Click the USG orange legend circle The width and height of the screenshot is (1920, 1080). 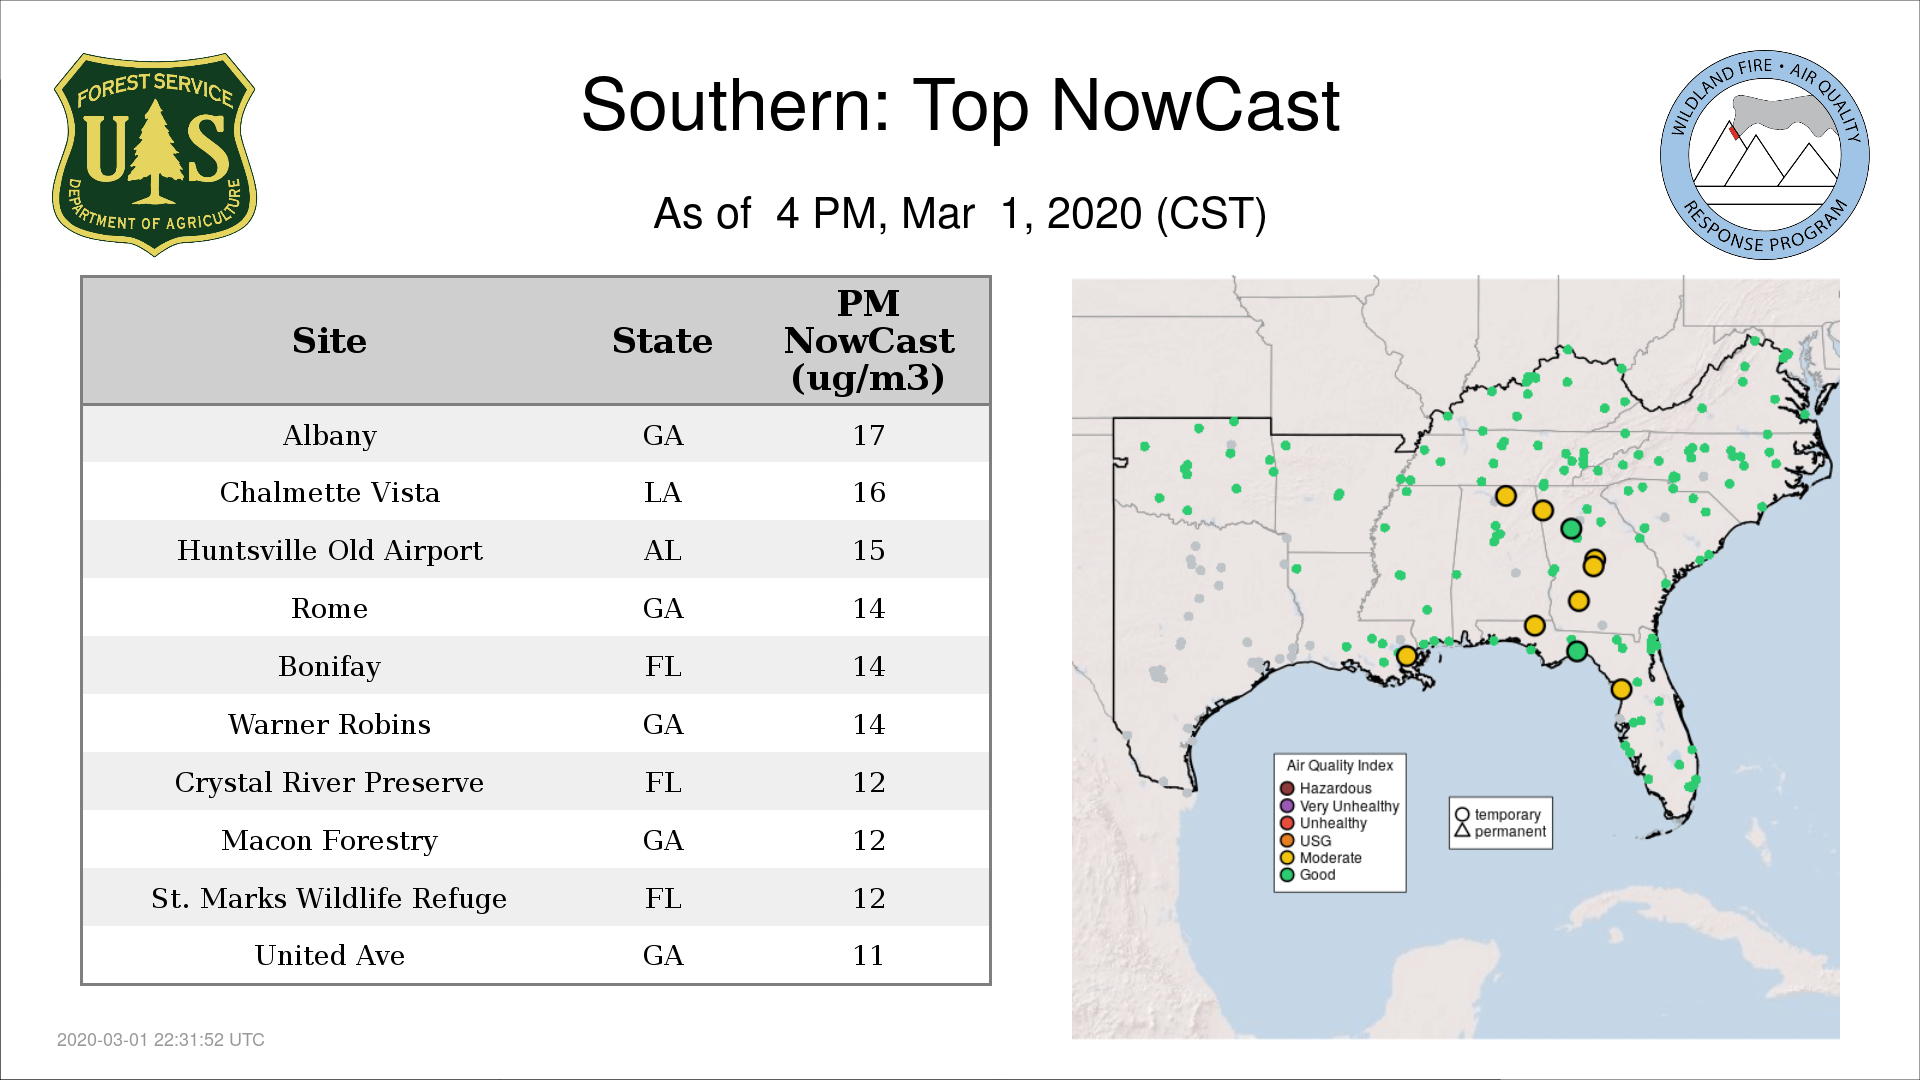click(x=1287, y=841)
